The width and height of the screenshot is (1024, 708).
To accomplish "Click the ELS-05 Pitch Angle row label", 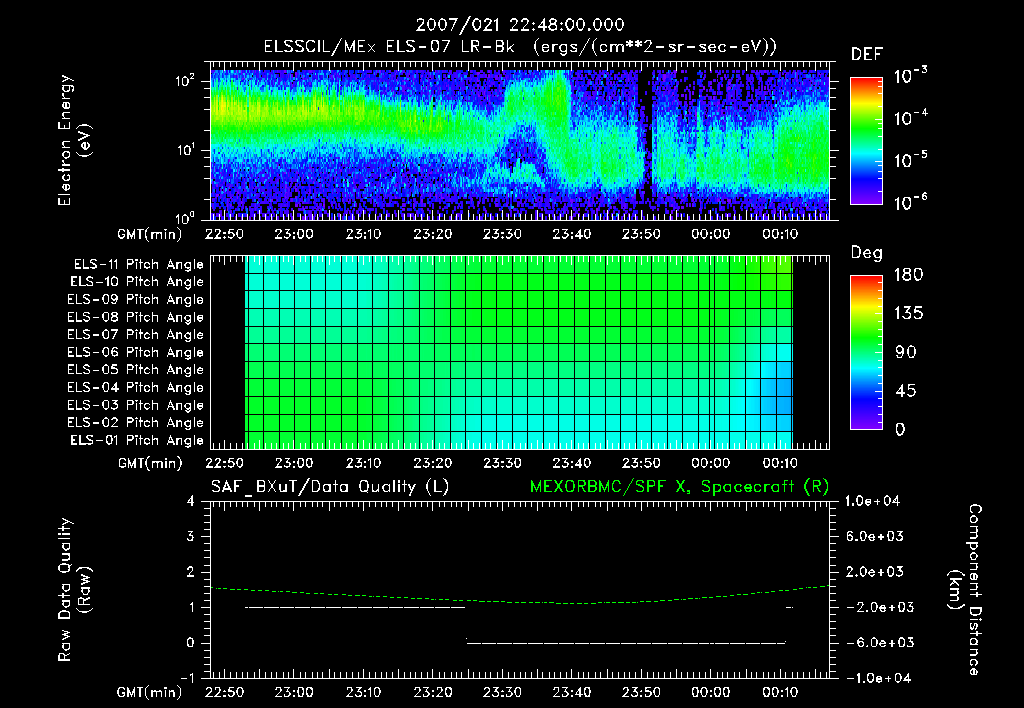I will click(x=135, y=370).
